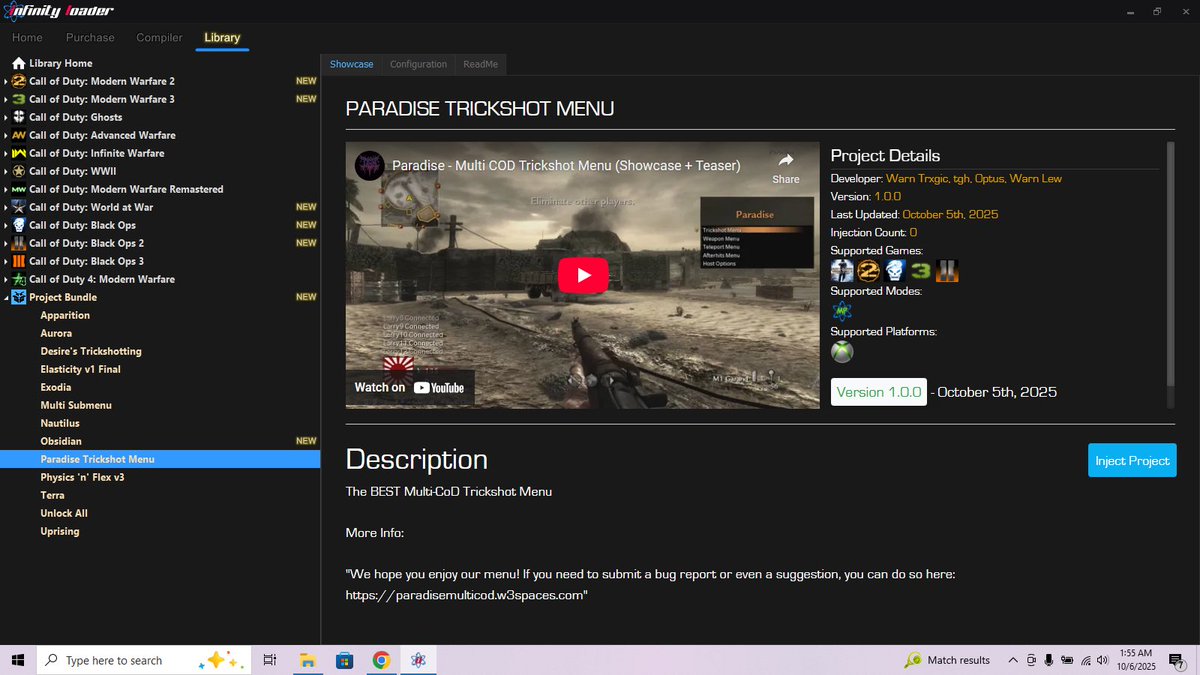Click the WWII star icon

19,171
